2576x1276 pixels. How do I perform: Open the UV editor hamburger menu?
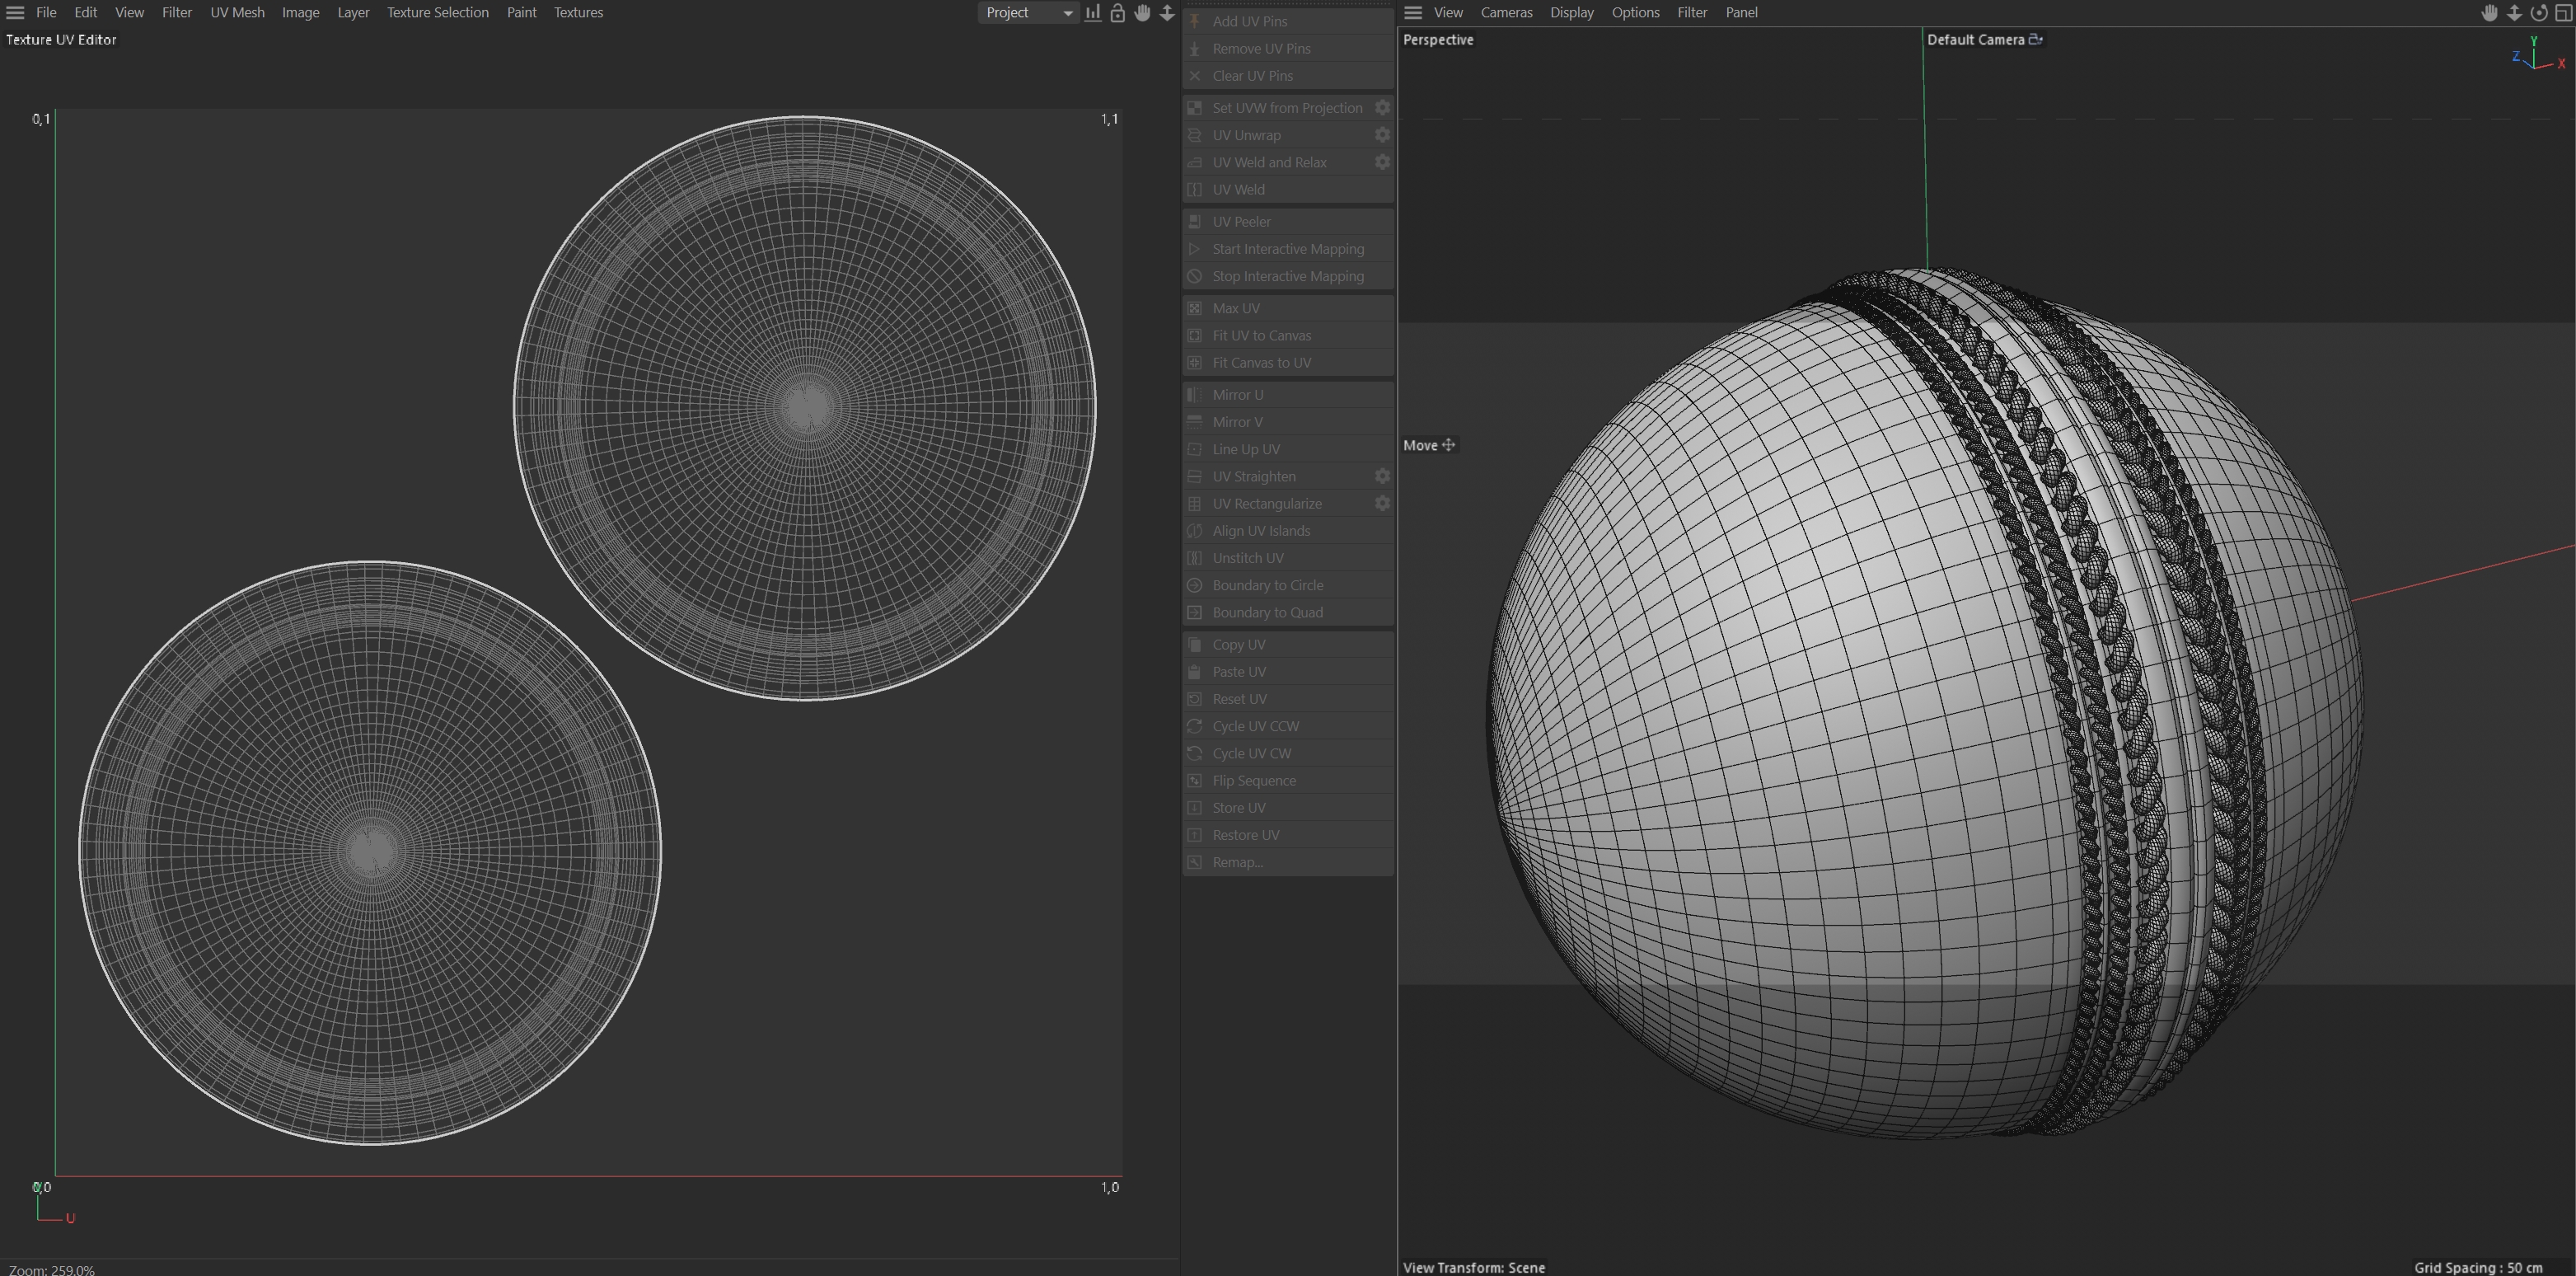tap(15, 13)
